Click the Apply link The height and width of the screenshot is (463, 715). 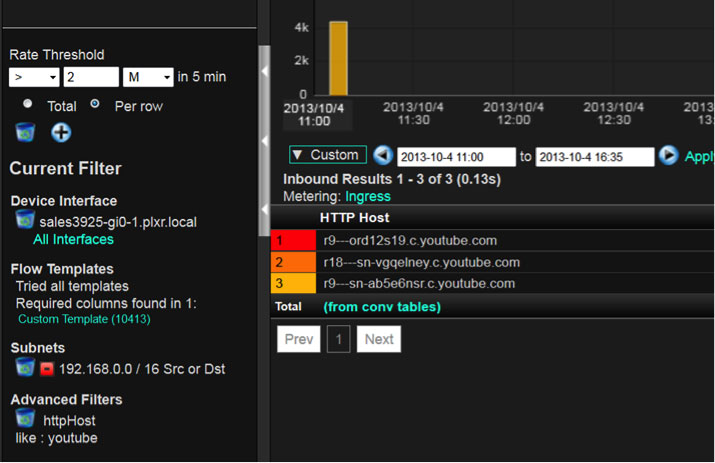699,156
